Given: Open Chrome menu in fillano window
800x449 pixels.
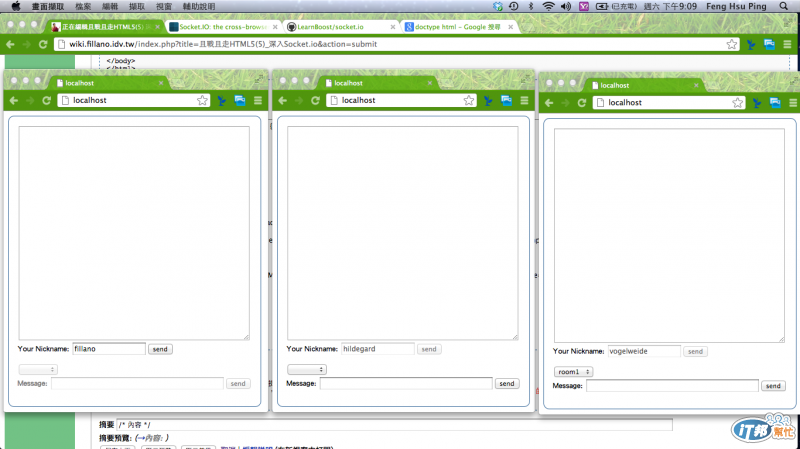Looking at the screenshot, I should tap(258, 101).
